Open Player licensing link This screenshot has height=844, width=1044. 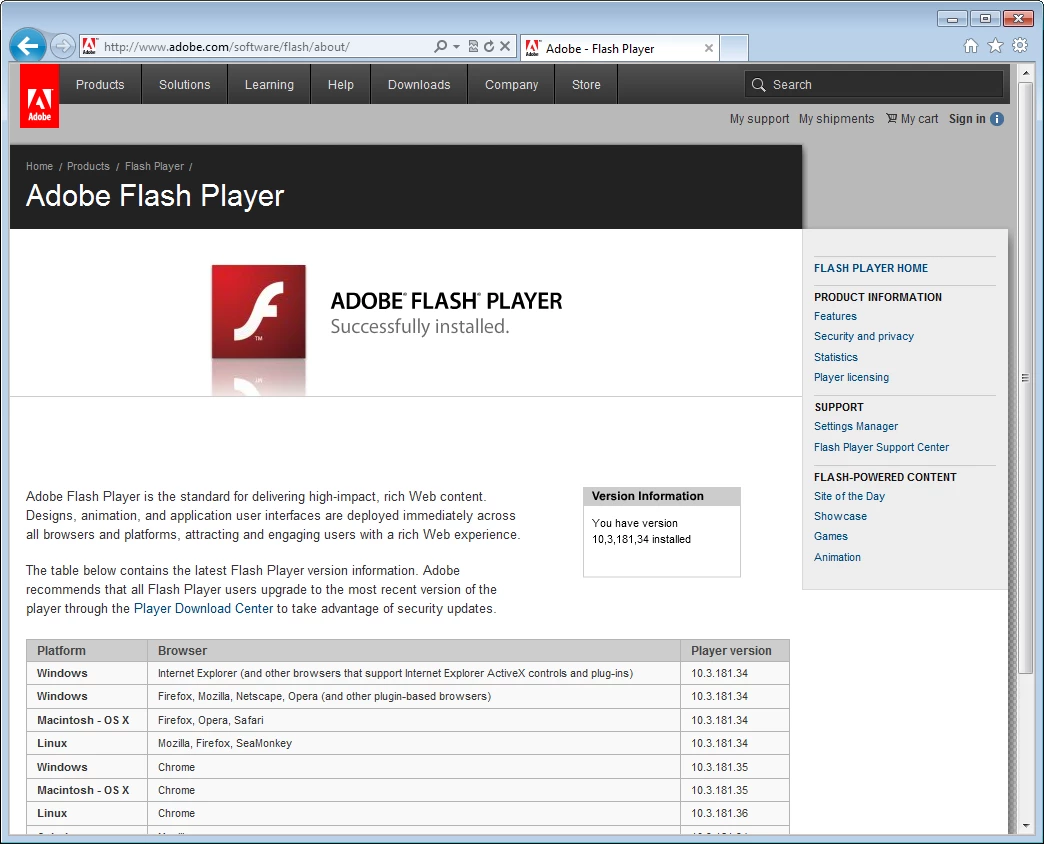[851, 377]
